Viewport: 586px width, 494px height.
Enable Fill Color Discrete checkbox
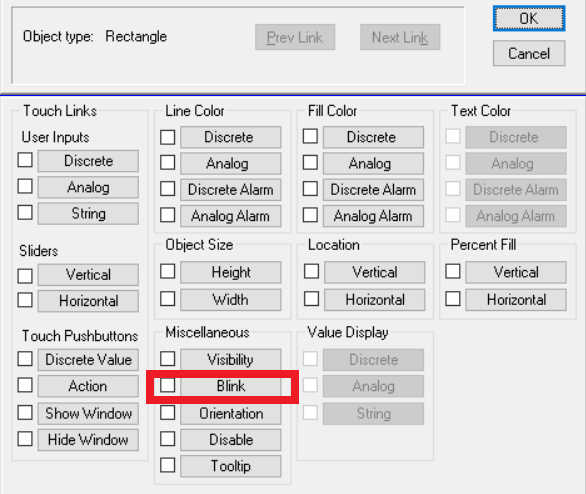(310, 136)
